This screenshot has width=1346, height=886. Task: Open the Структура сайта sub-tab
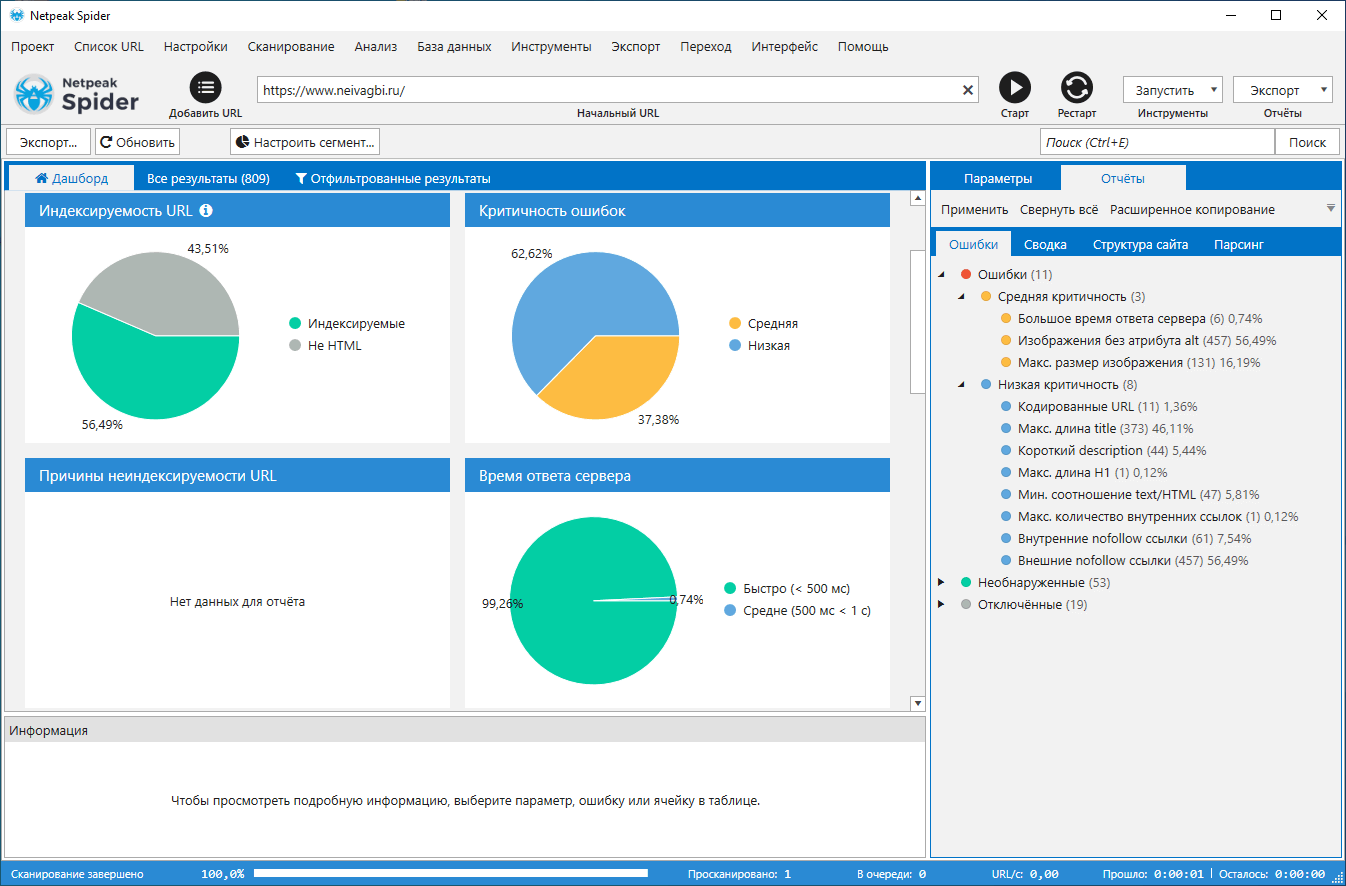1141,245
